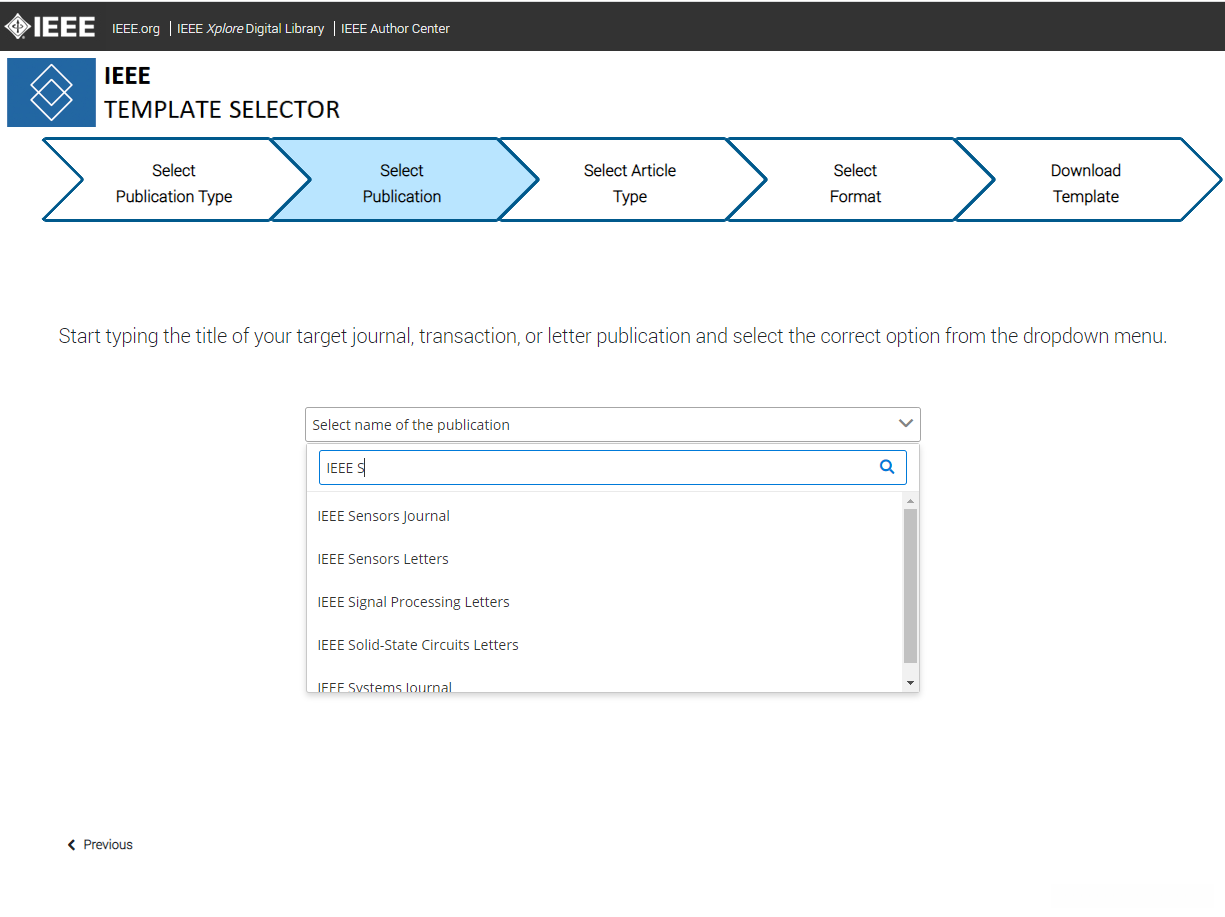Click the Select Format step
The width and height of the screenshot is (1225, 917).
point(855,183)
